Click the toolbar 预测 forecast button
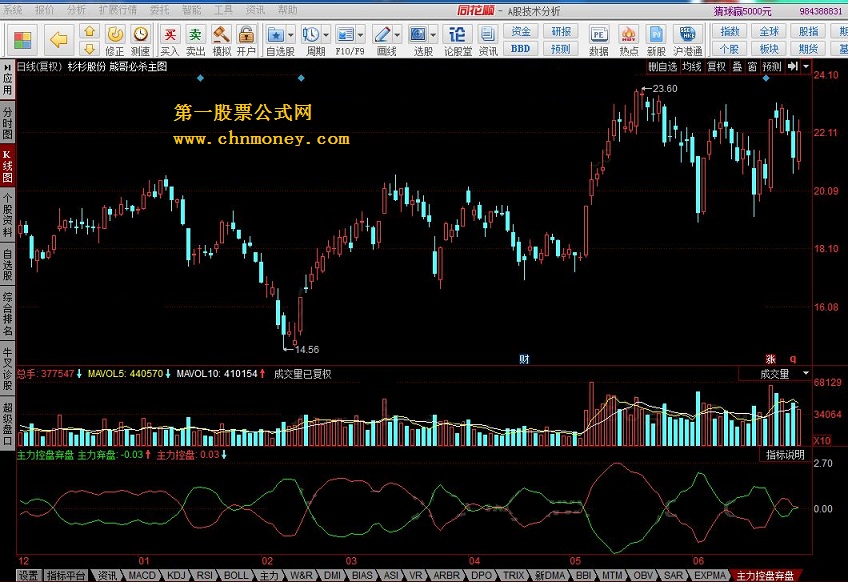848x582 pixels. coord(561,49)
